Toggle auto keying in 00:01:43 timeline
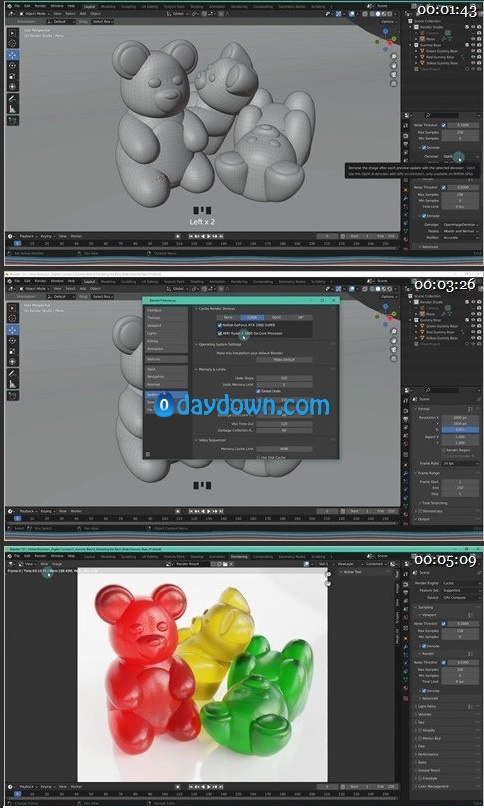This screenshot has width=484, height=808. [x=178, y=236]
